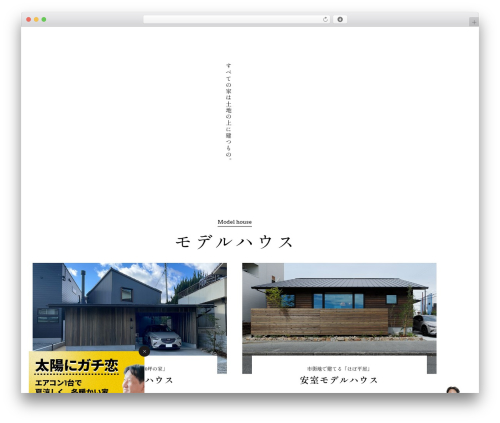Open the wooden-fence flat house photo
This screenshot has width=500, height=423.
(x=339, y=309)
